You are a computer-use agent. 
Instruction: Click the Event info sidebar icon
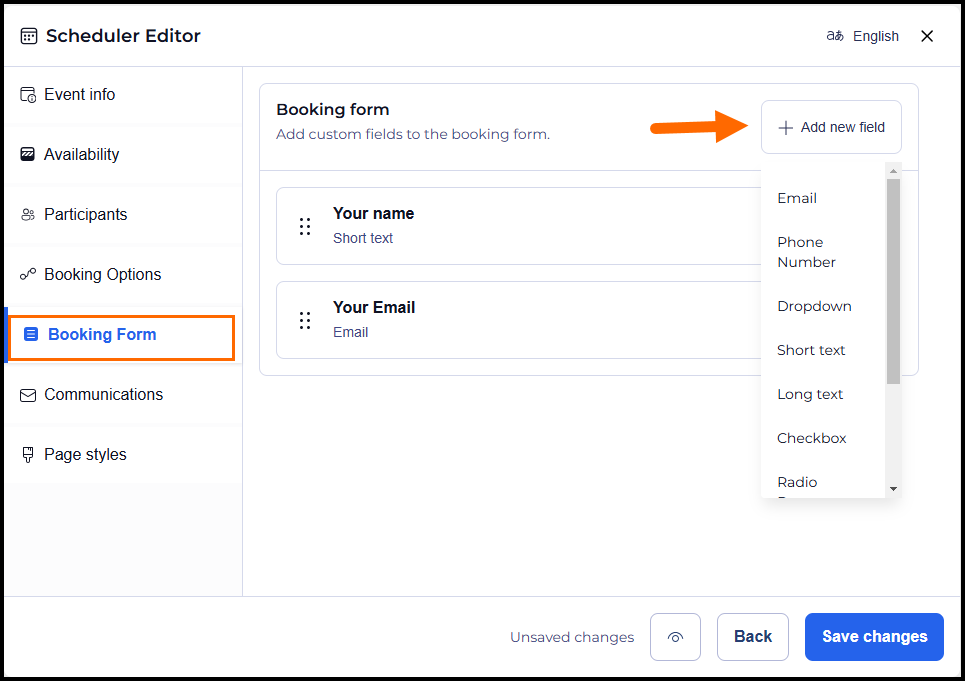pyautogui.click(x=28, y=95)
